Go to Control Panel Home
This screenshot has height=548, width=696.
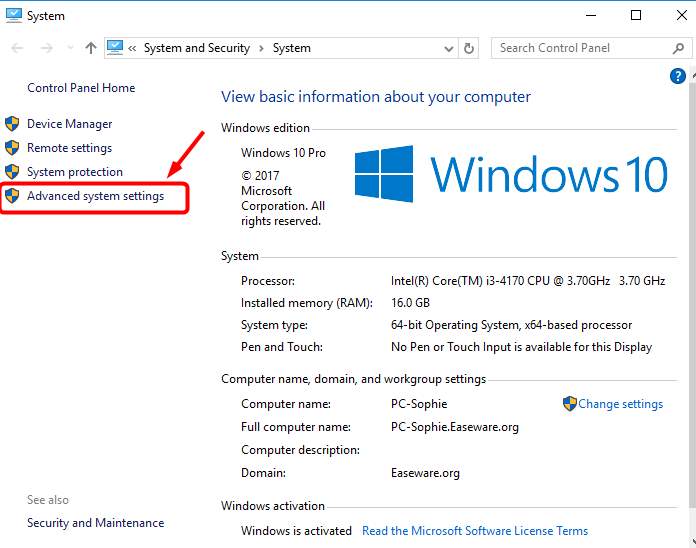(x=81, y=88)
